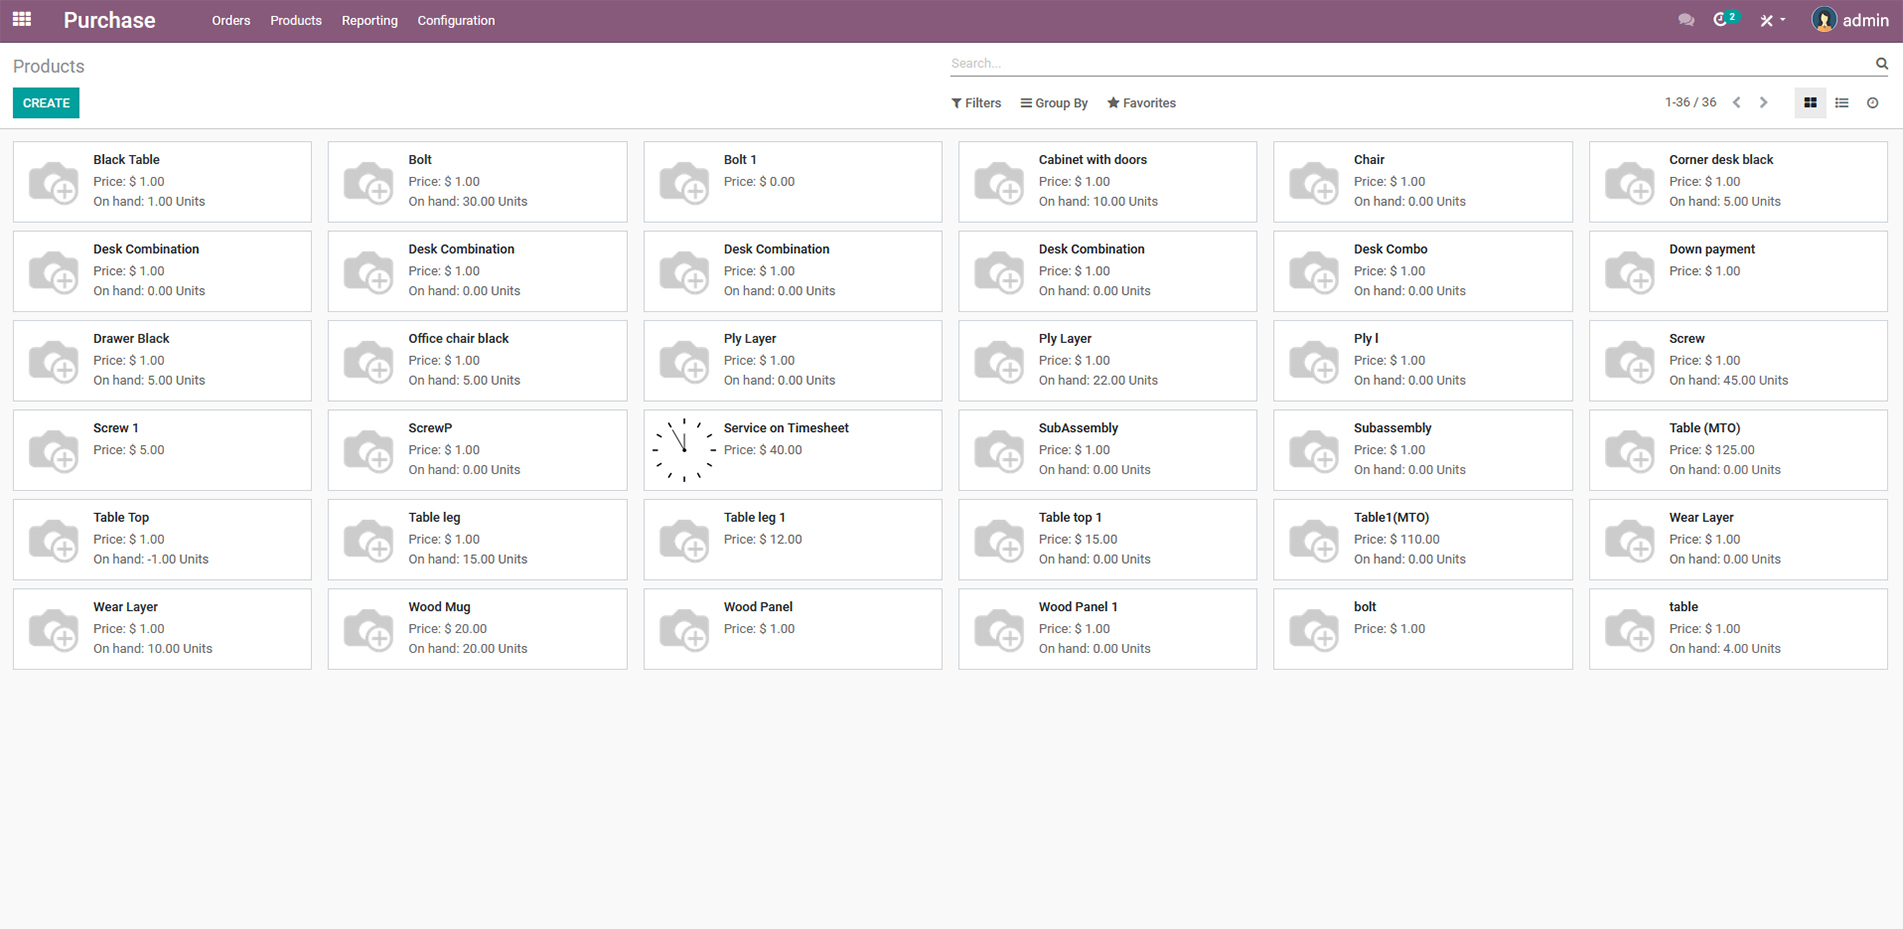Image resolution: width=1903 pixels, height=929 pixels.
Task: Open the Orders menu
Action: (231, 21)
